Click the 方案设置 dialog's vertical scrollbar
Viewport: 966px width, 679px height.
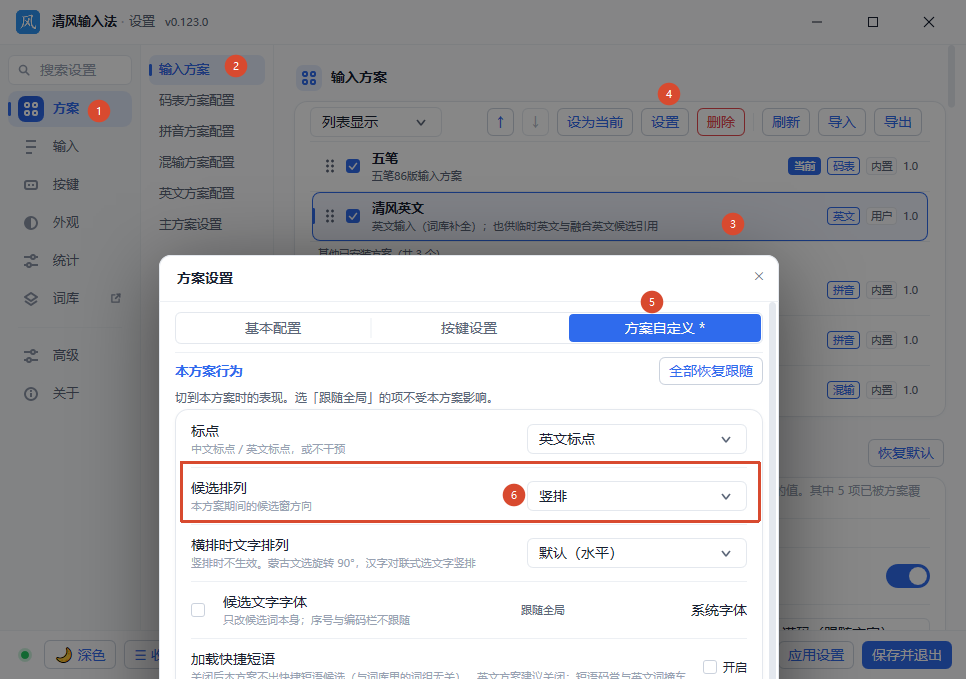tap(773, 490)
